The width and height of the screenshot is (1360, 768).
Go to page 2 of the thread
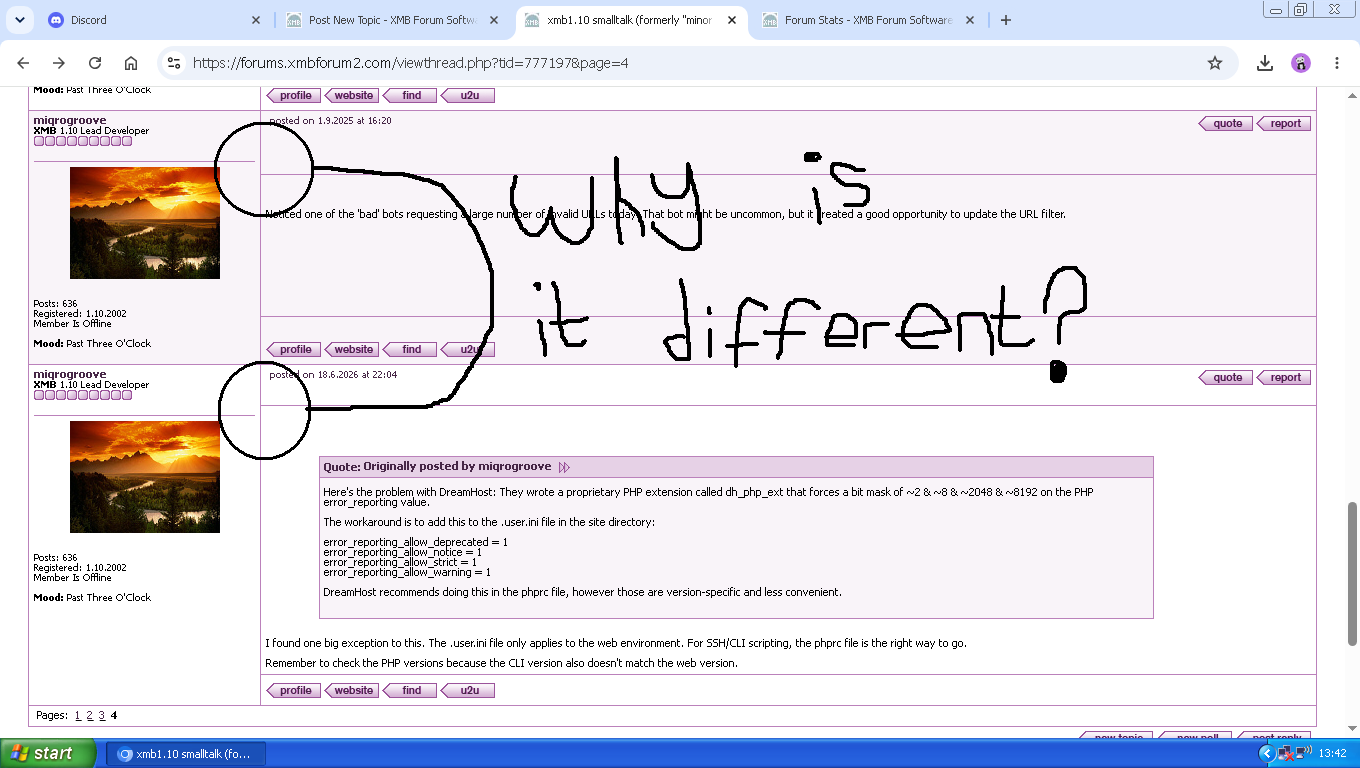click(x=89, y=716)
